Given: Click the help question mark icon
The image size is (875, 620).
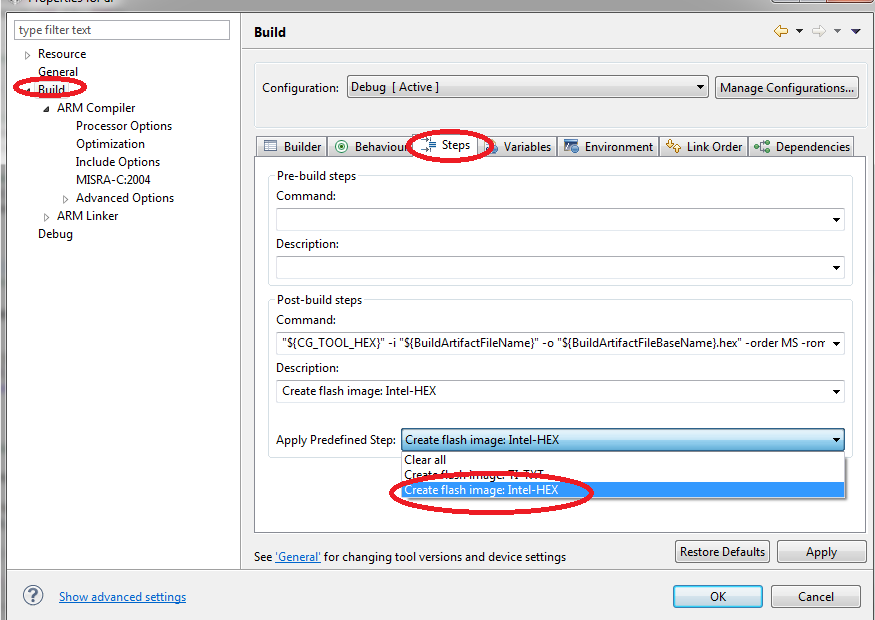Looking at the screenshot, I should [x=33, y=596].
